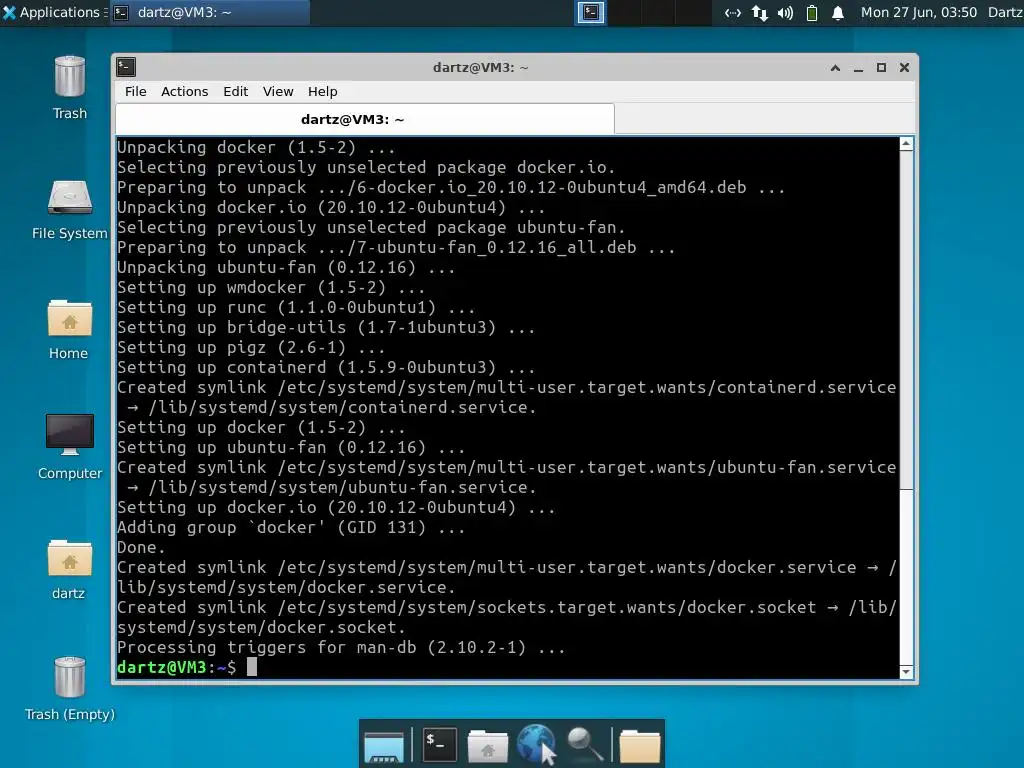The image size is (1024, 768).
Task: Click the battery status icon
Action: pos(812,13)
